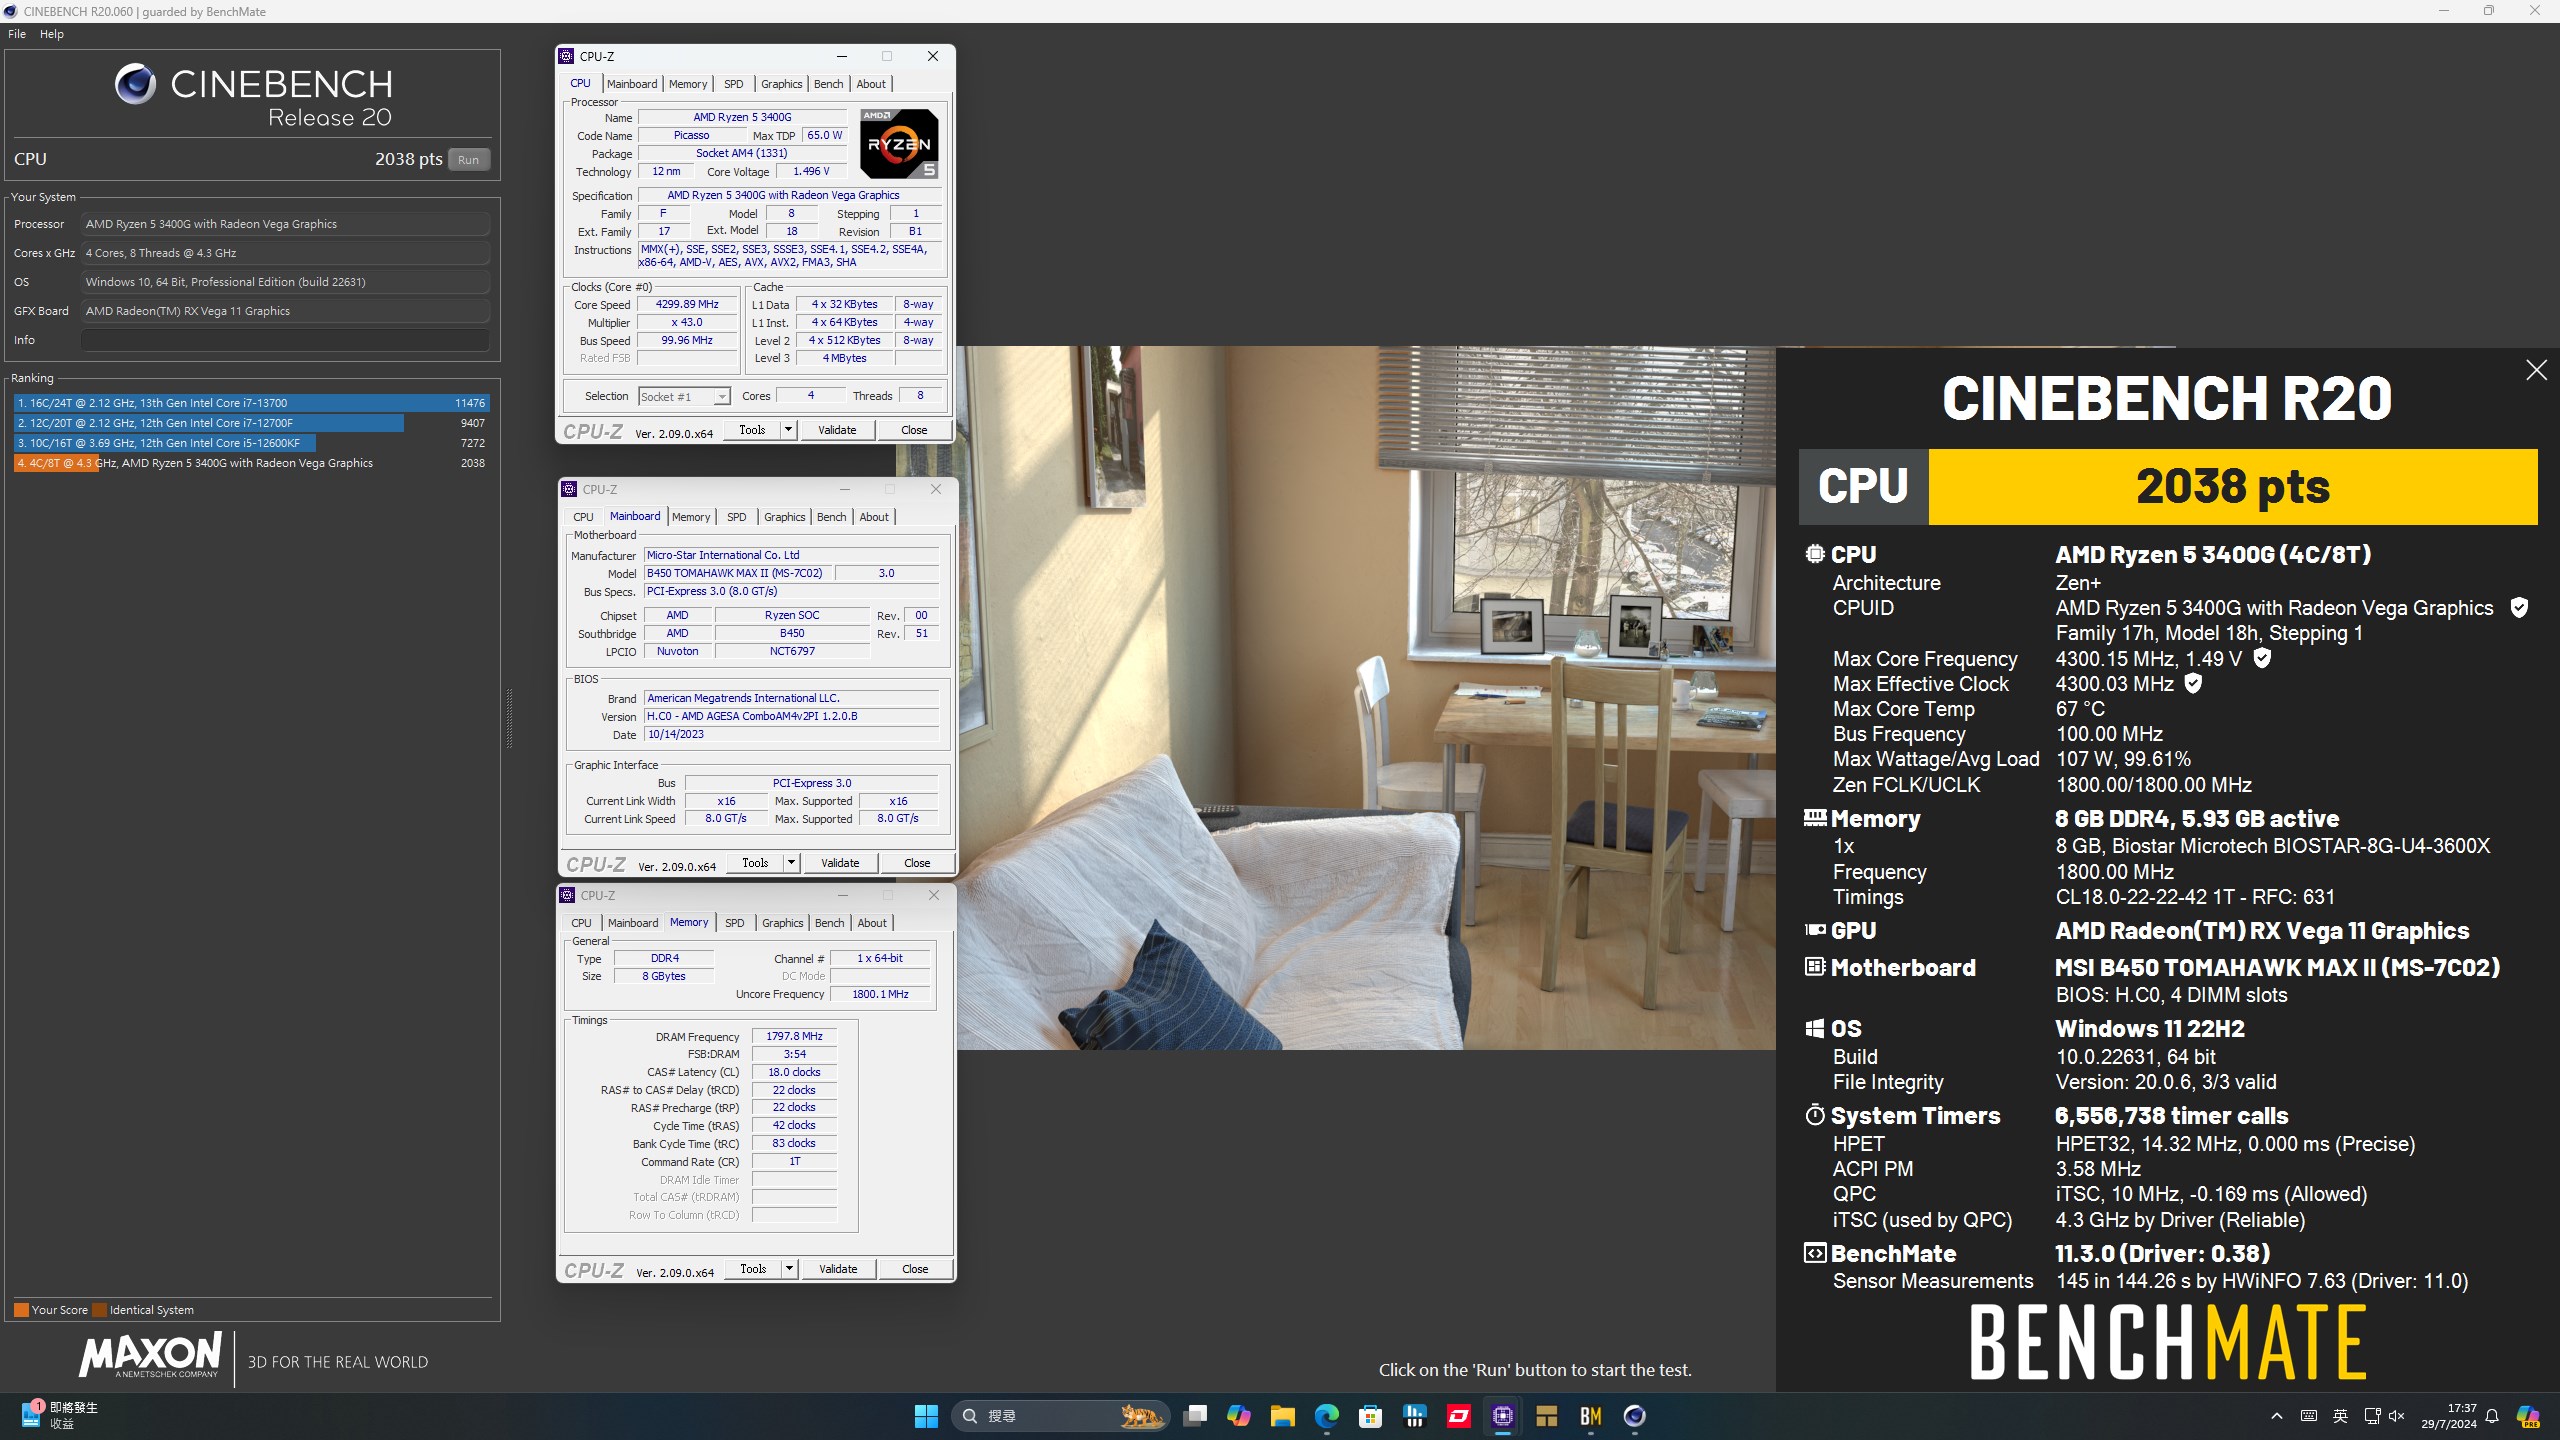Open Microsoft Edge from the taskbar

[x=1326, y=1416]
